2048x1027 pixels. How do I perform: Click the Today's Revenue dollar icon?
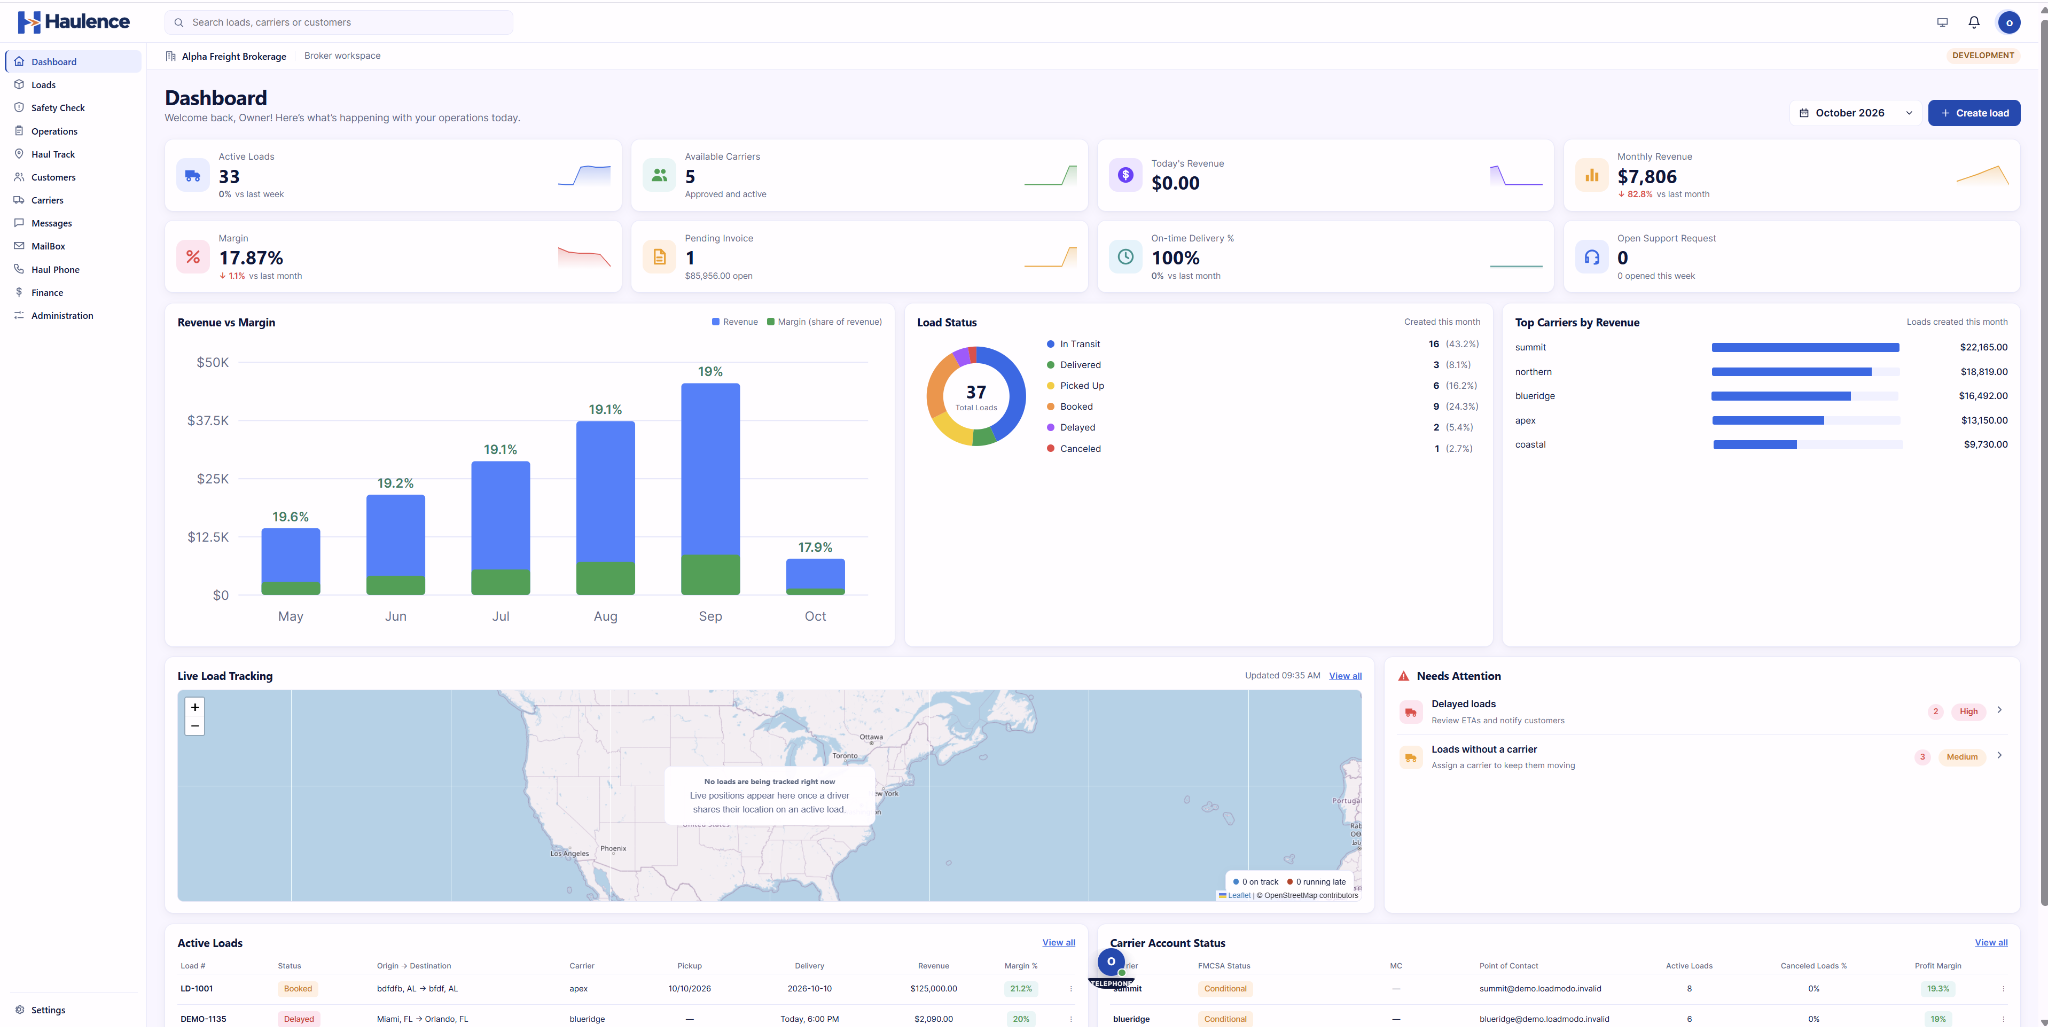1126,175
